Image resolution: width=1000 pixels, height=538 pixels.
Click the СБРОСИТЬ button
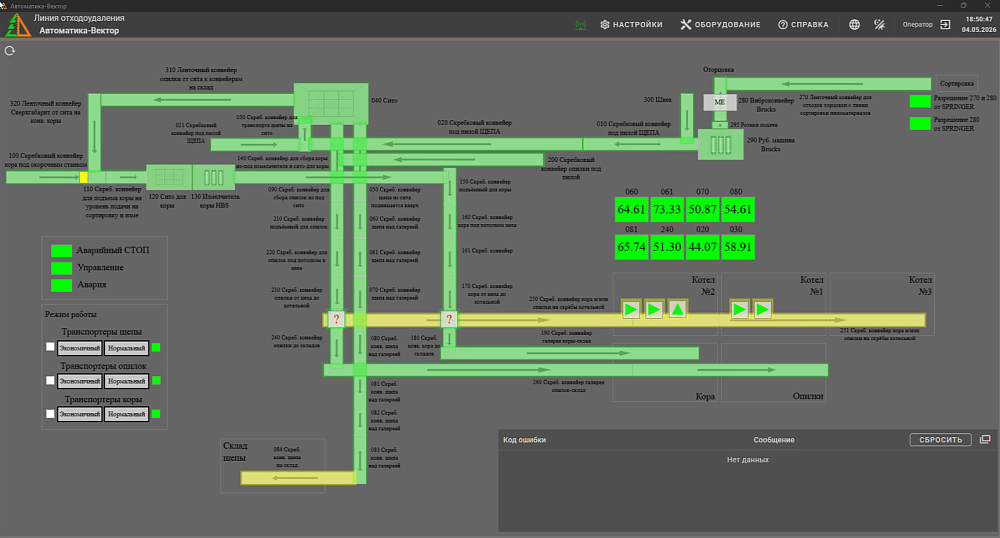tap(941, 440)
